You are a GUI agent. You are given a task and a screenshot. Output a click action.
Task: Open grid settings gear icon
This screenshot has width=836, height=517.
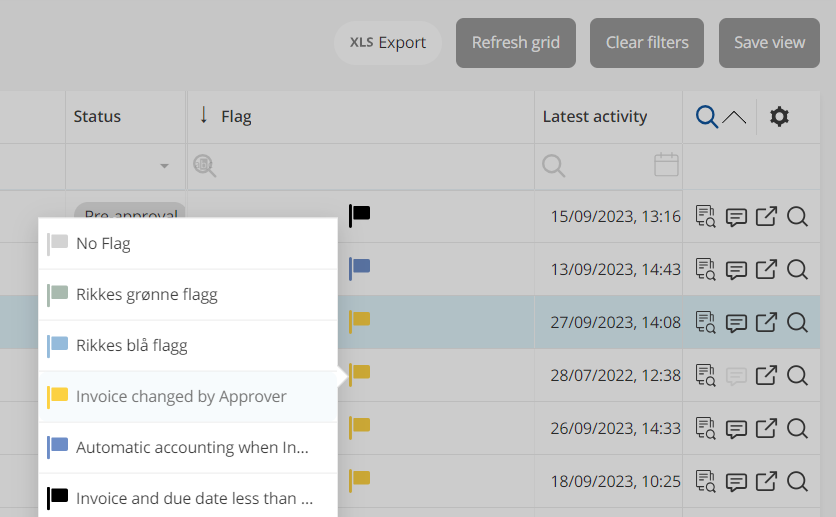coord(779,117)
